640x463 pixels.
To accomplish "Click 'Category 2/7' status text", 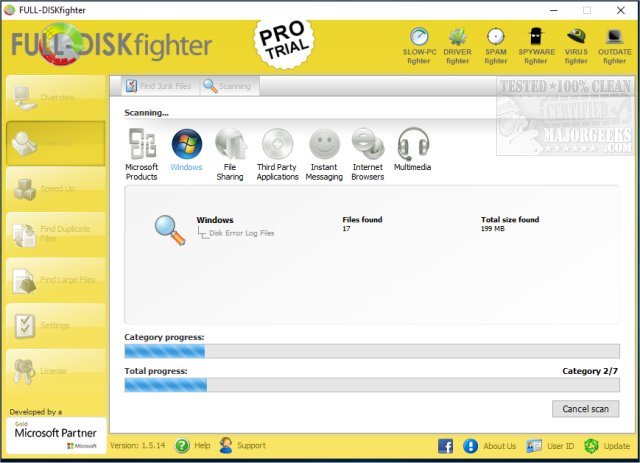I will click(590, 371).
